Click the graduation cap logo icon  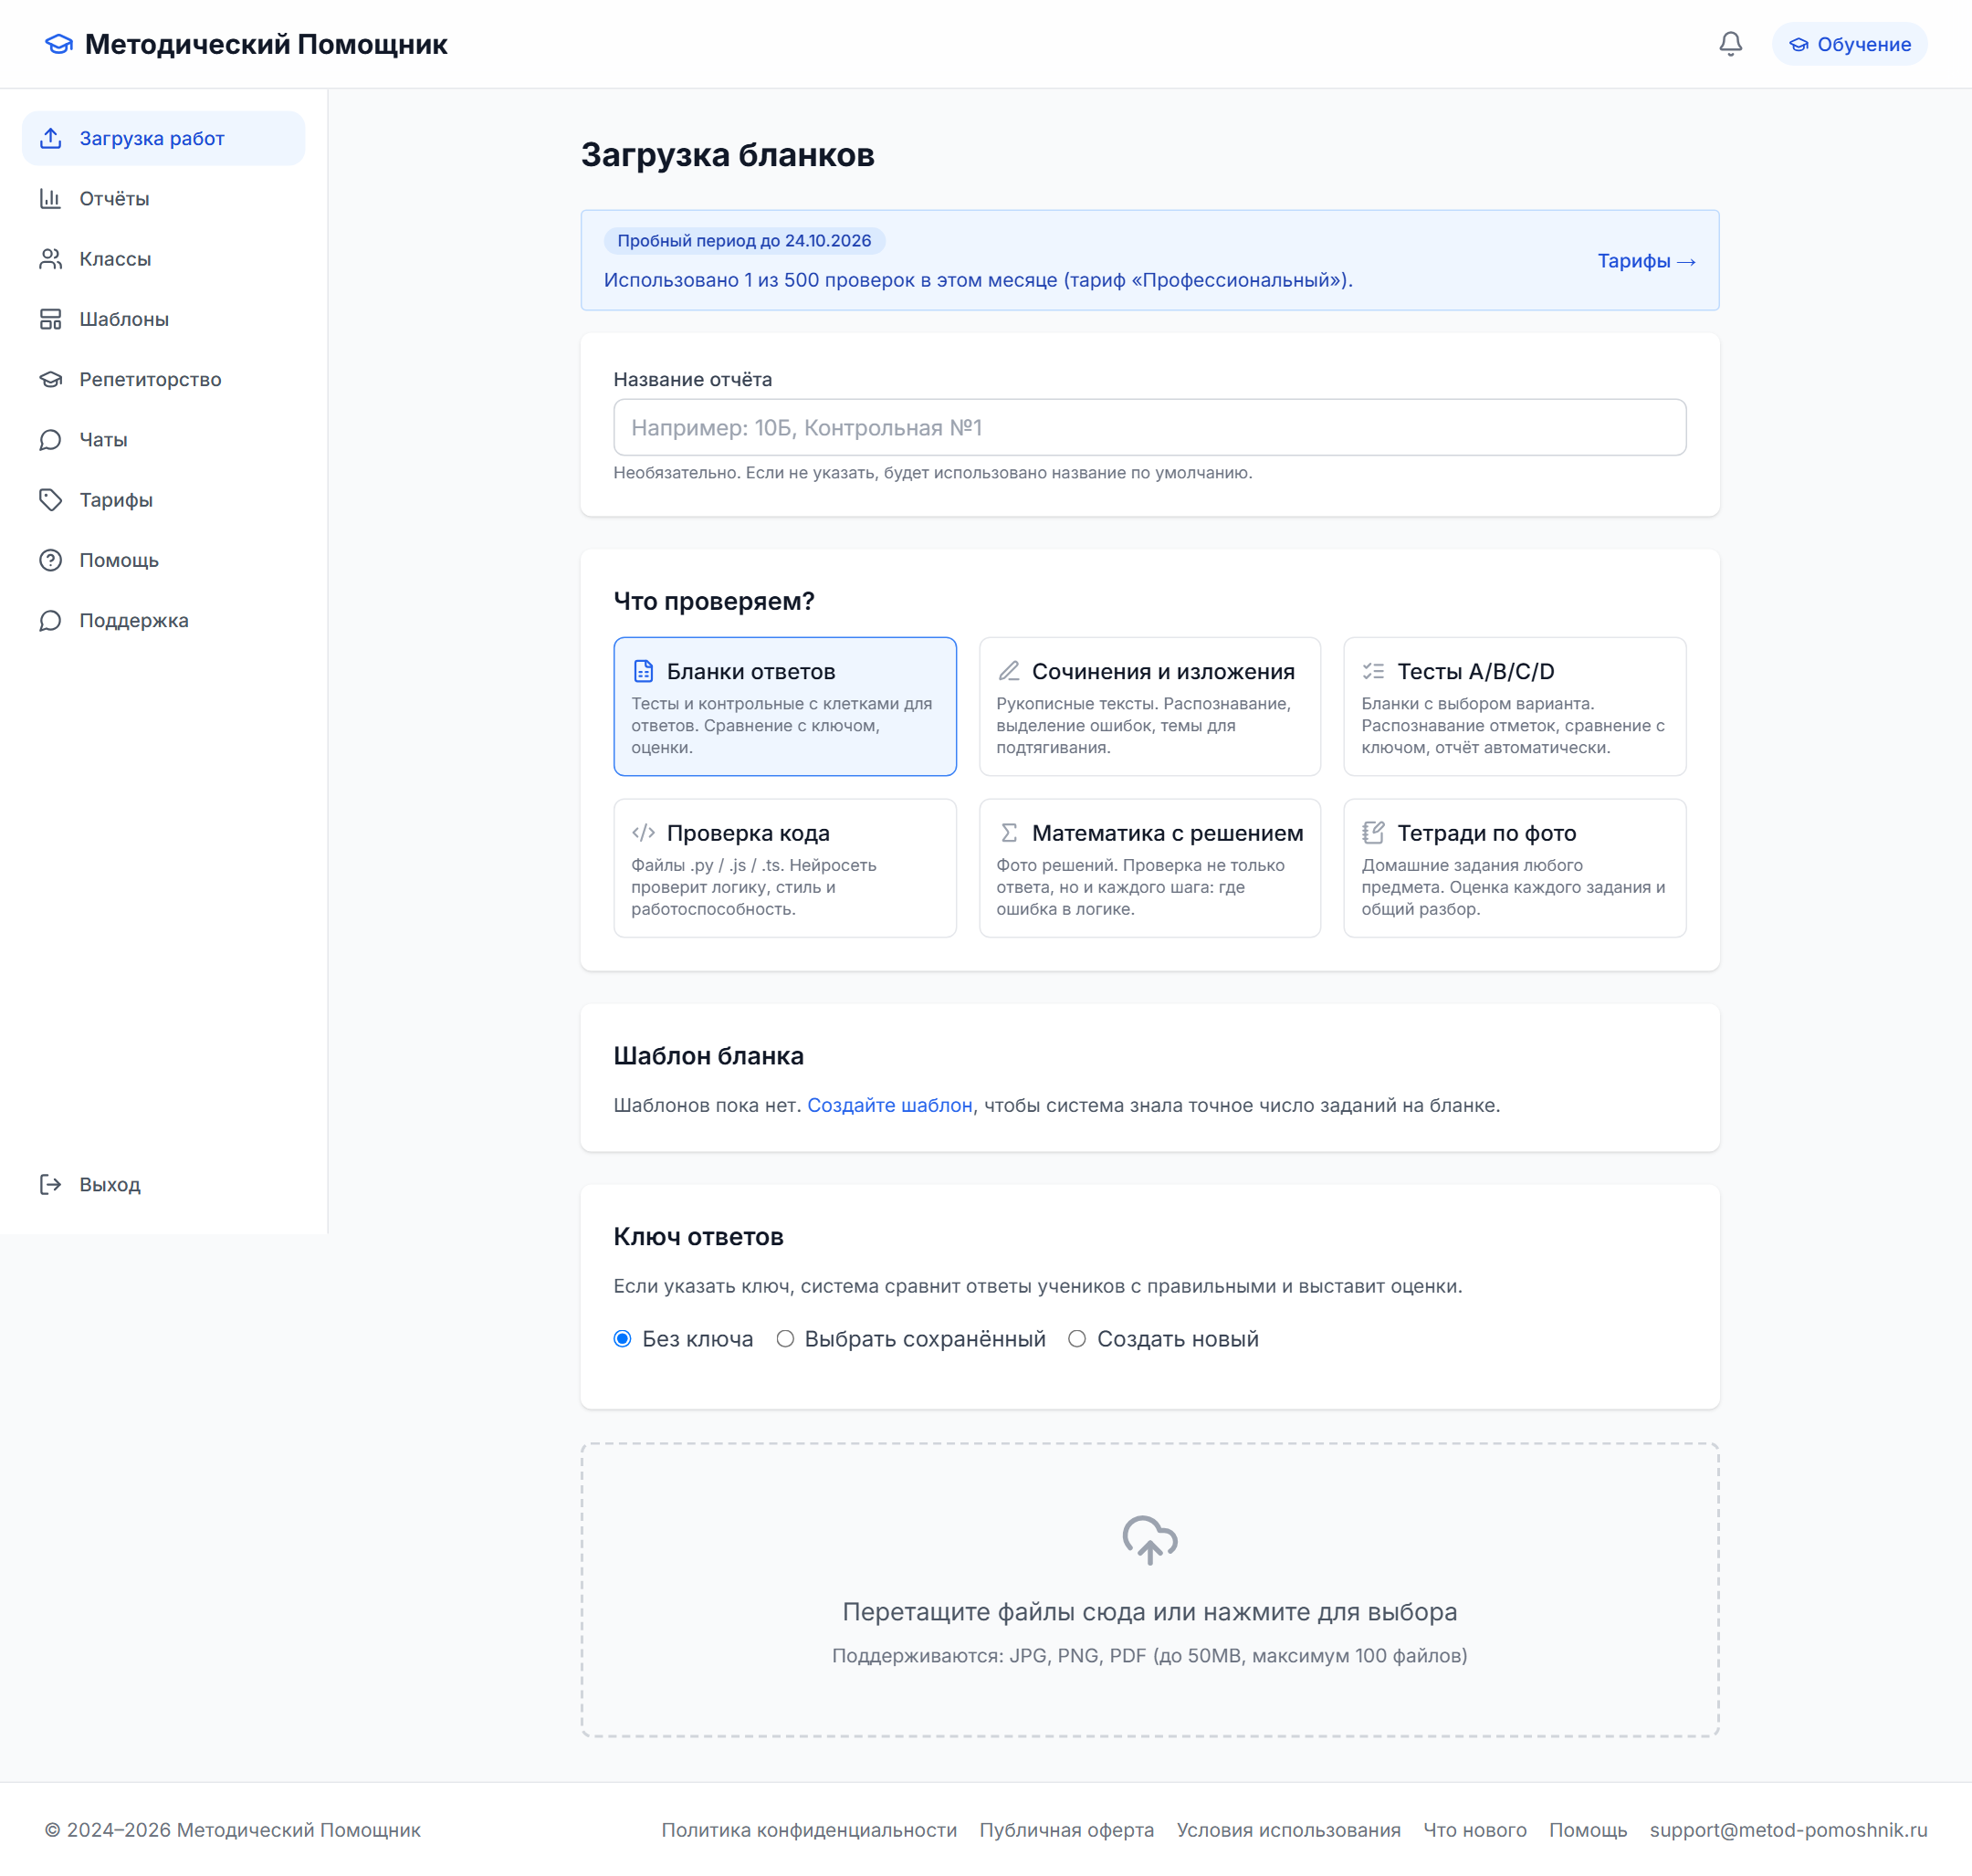[x=59, y=44]
